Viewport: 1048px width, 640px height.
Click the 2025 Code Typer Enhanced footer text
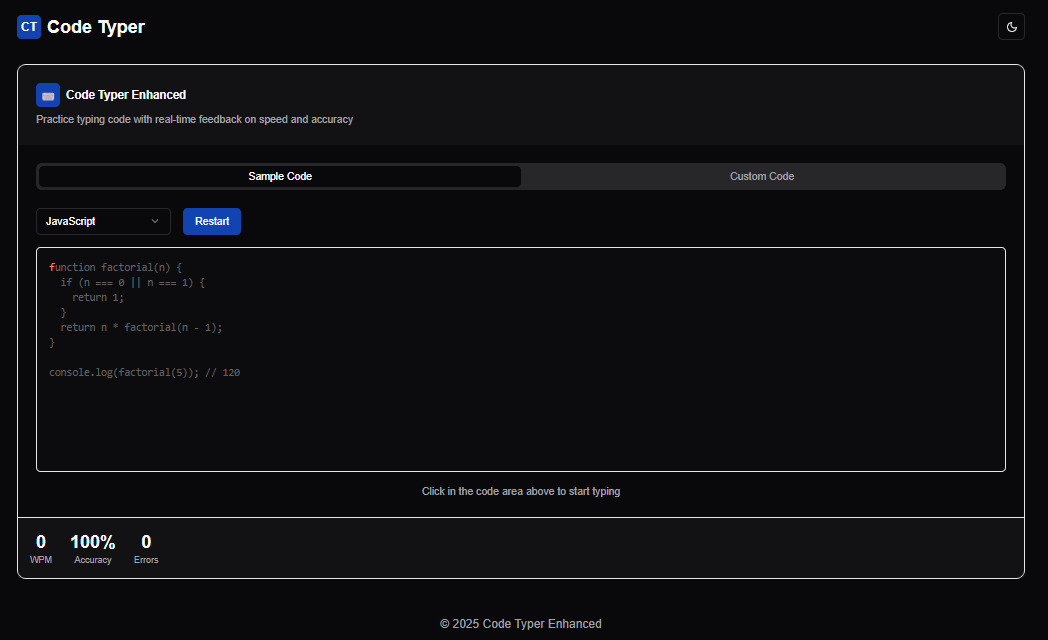pyautogui.click(x=520, y=623)
